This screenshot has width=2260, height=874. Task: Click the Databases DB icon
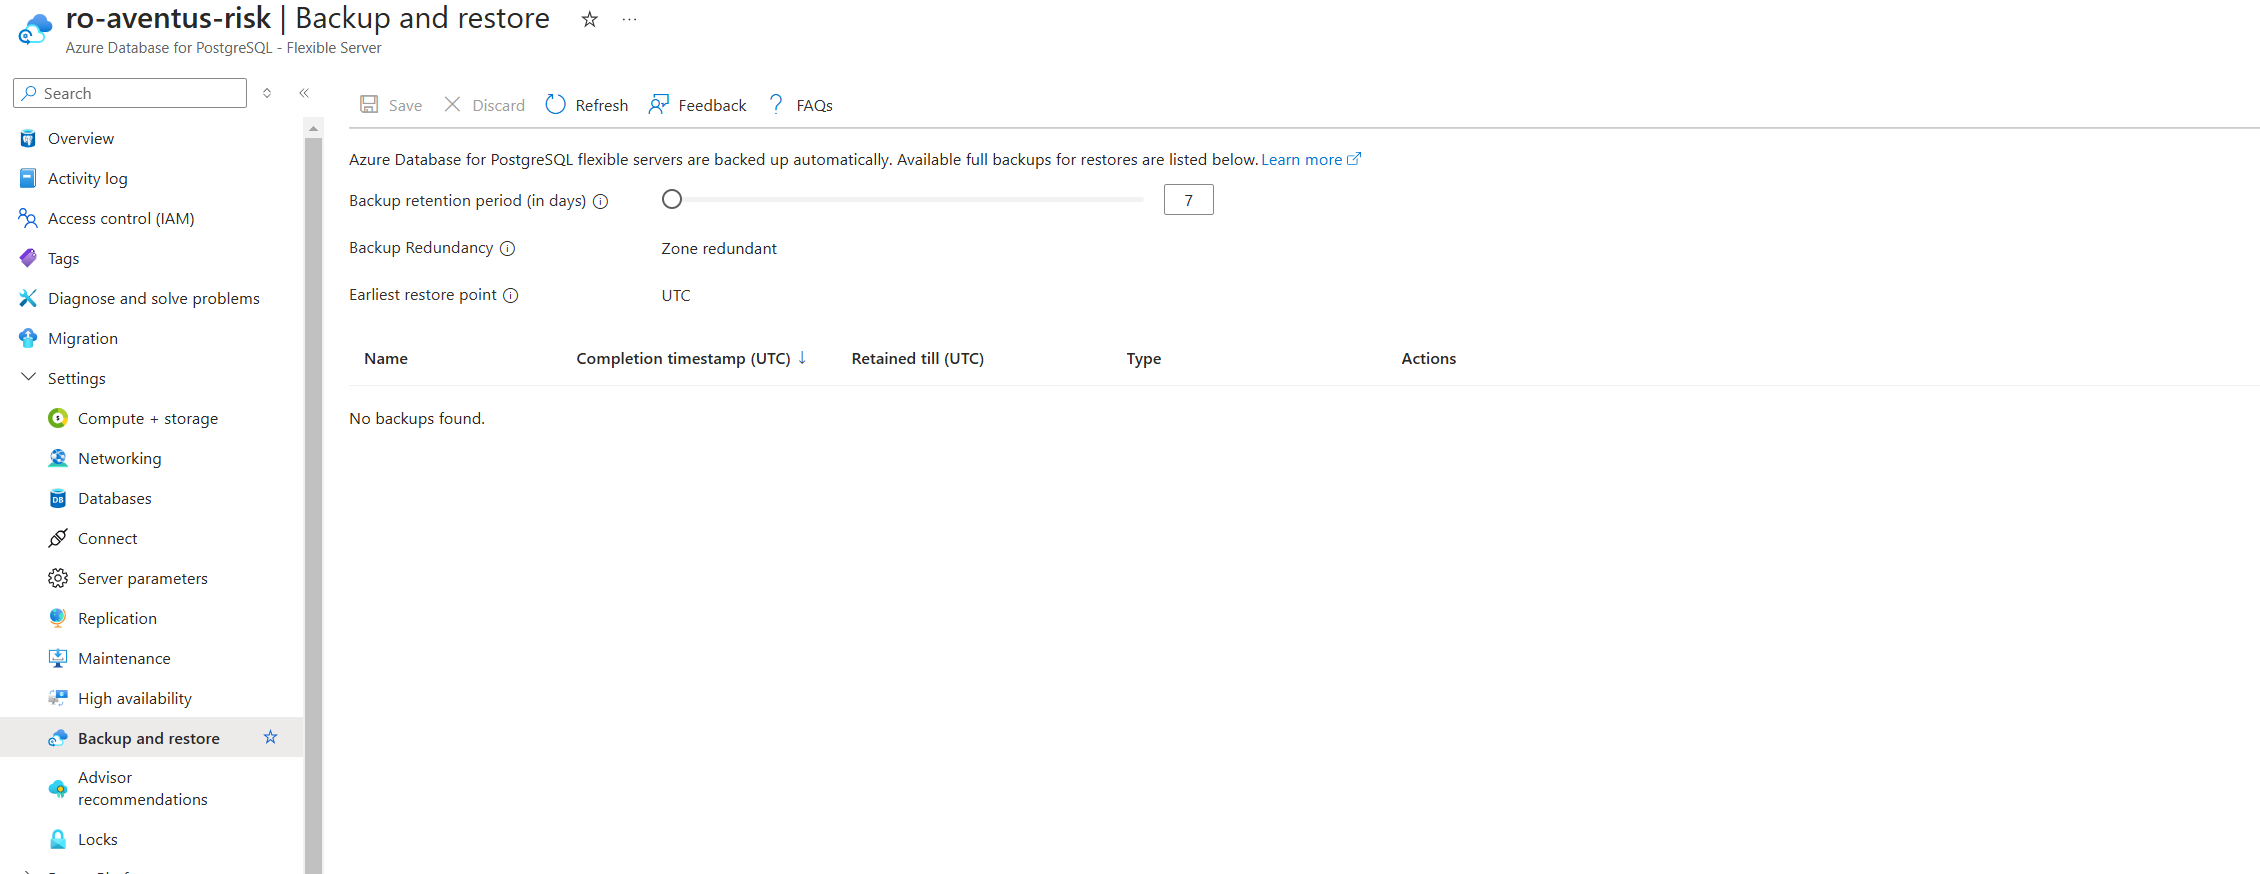(58, 498)
